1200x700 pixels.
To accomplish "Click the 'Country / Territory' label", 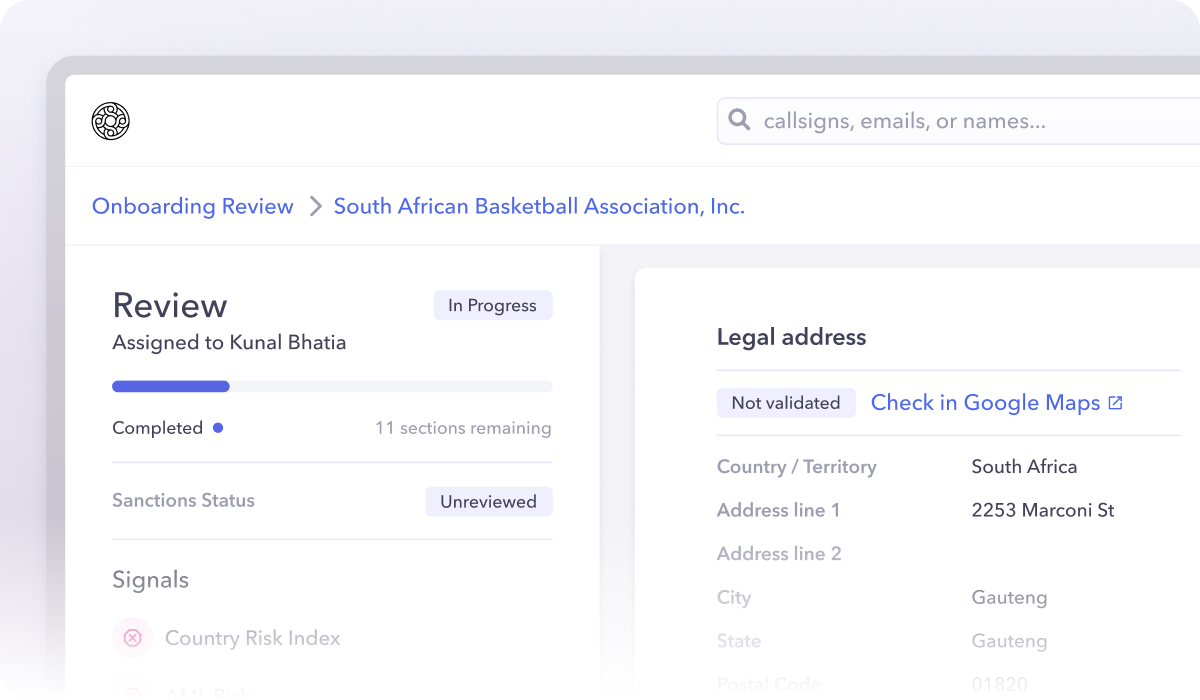I will (x=797, y=467).
